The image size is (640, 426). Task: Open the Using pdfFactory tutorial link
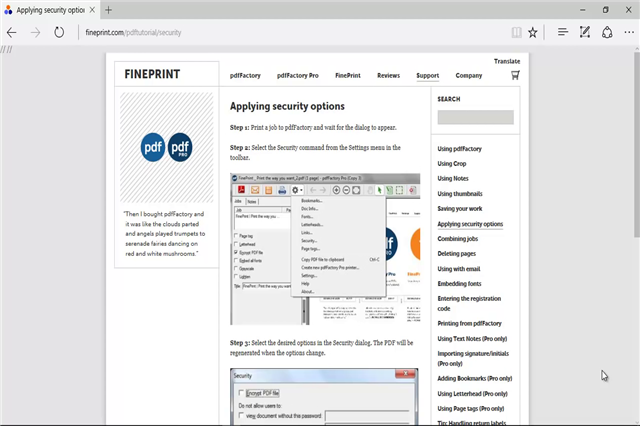point(460,149)
